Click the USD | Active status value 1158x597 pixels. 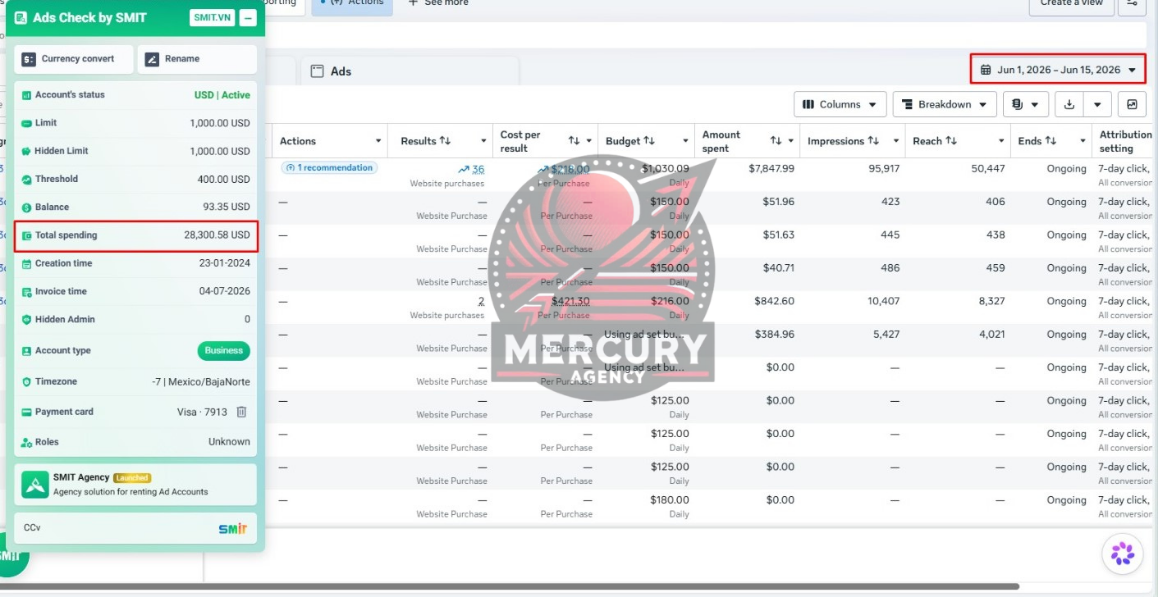pyautogui.click(x=222, y=95)
